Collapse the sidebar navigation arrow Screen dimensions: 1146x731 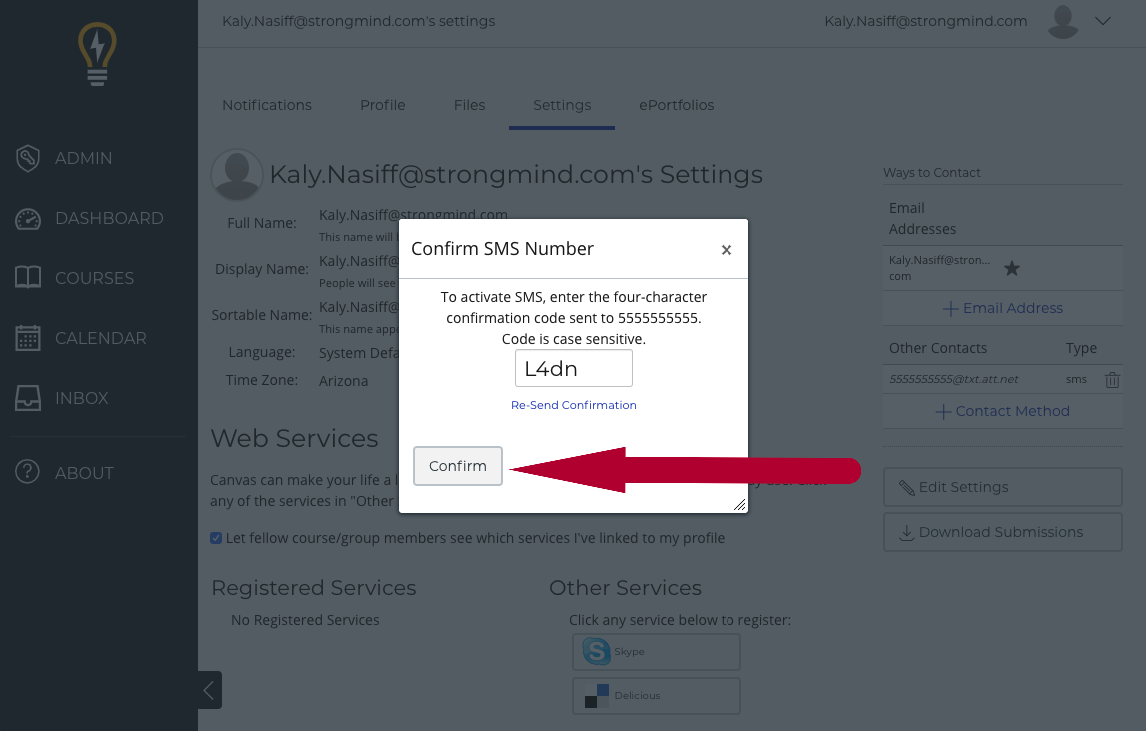209,690
